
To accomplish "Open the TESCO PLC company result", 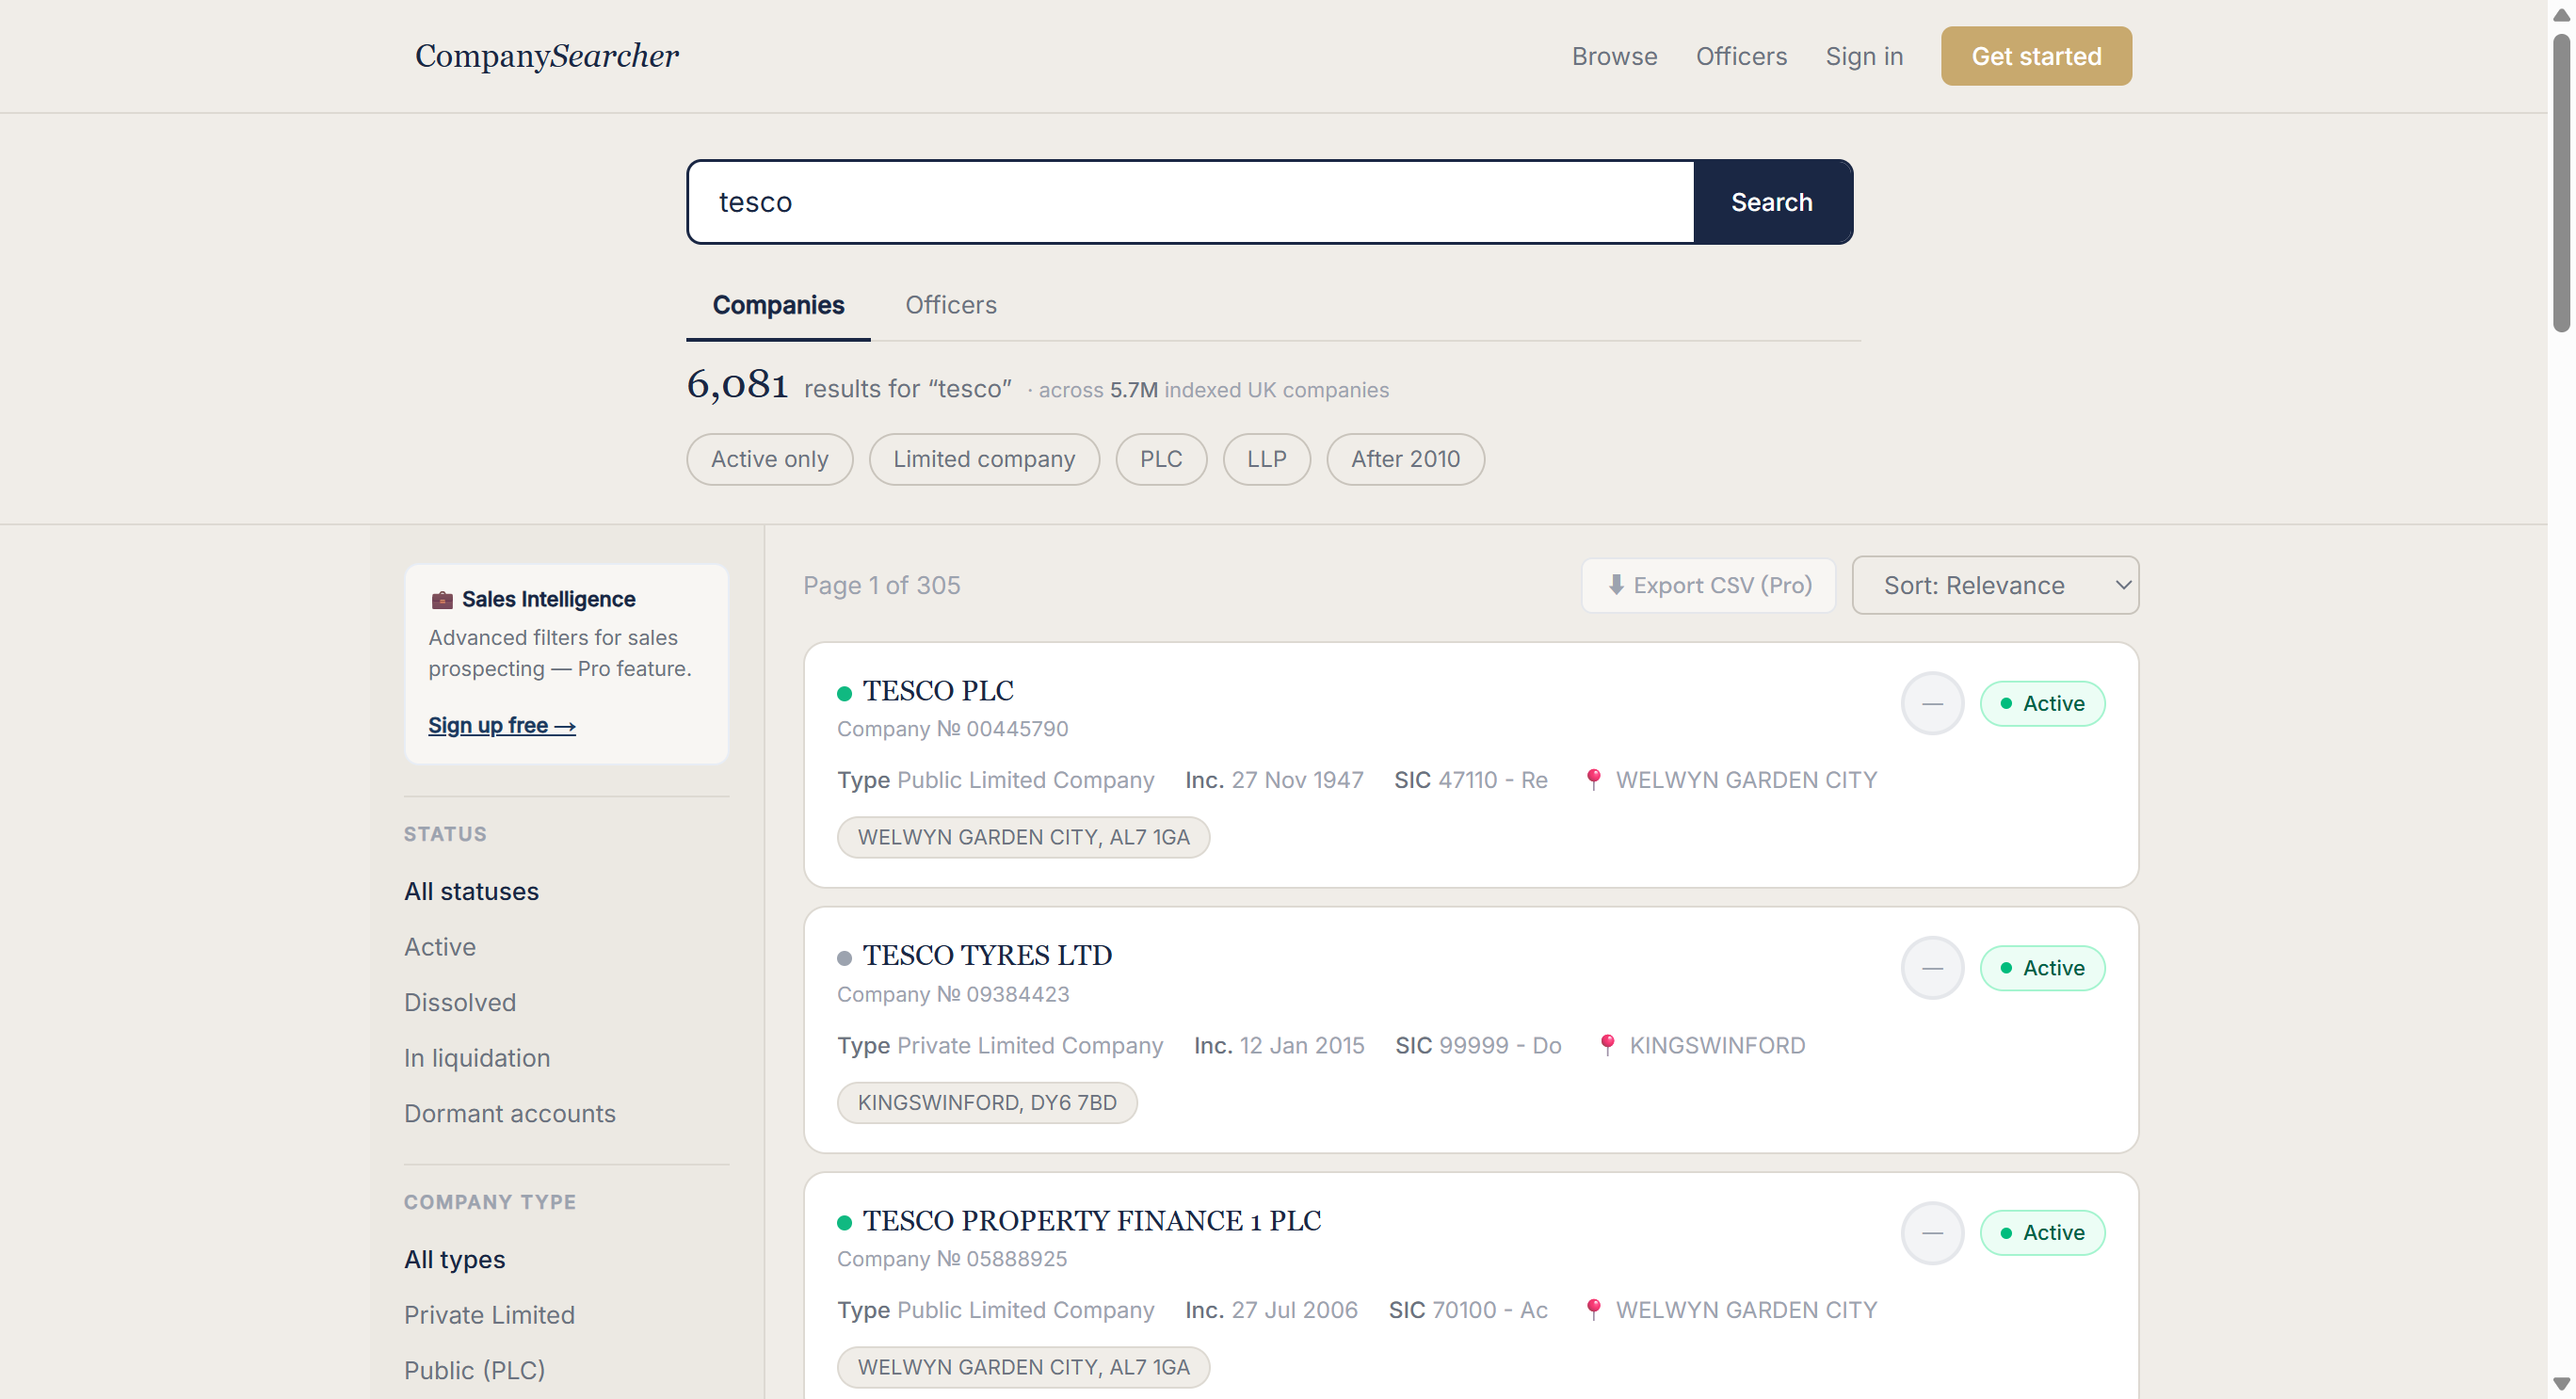I will click(x=938, y=691).
